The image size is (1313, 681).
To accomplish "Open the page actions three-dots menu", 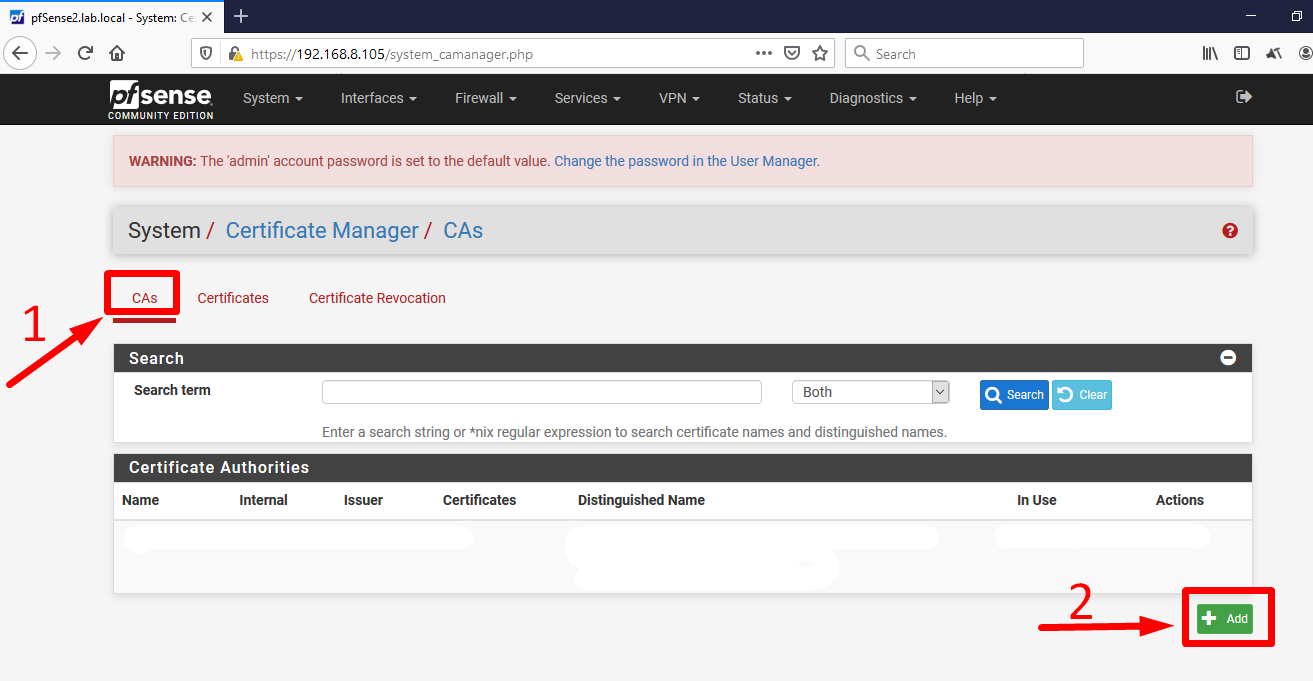I will tap(764, 54).
